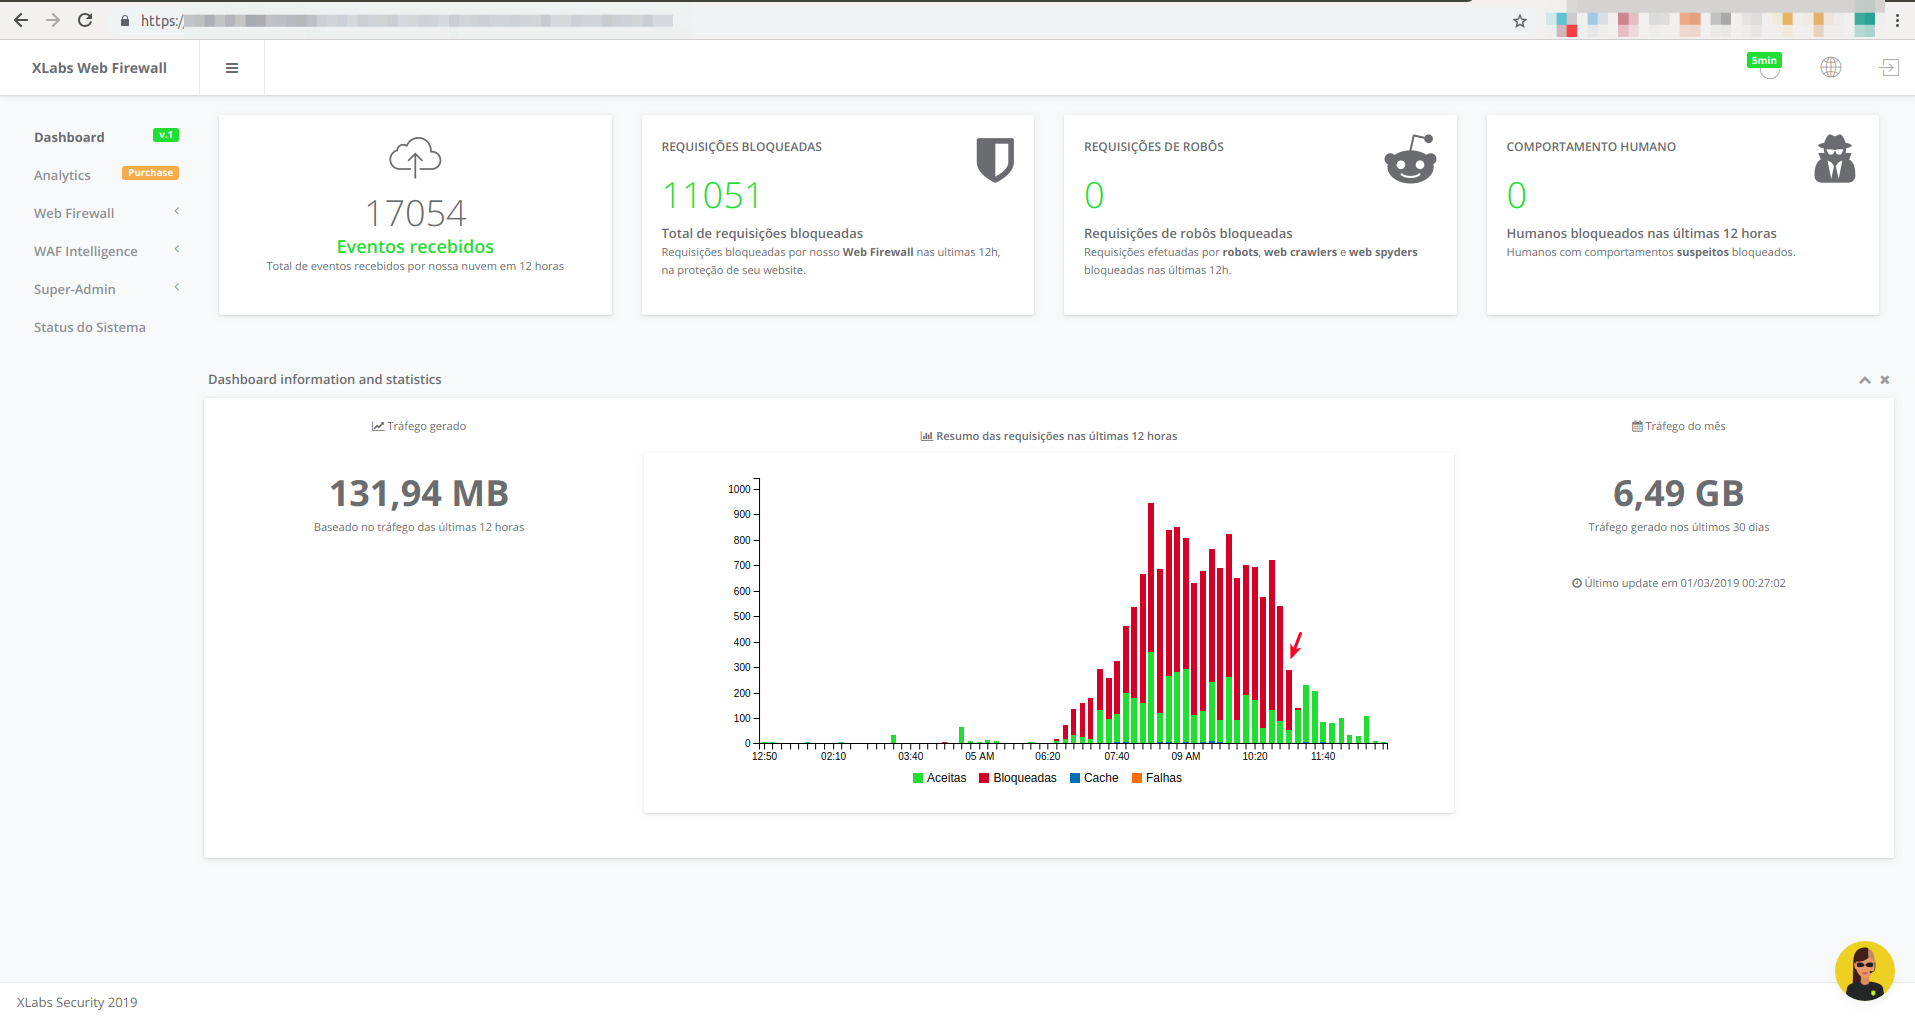Viewport: 1915px width, 1019px height.
Task: Select WAF Intelligence in sidebar
Action: click(86, 251)
